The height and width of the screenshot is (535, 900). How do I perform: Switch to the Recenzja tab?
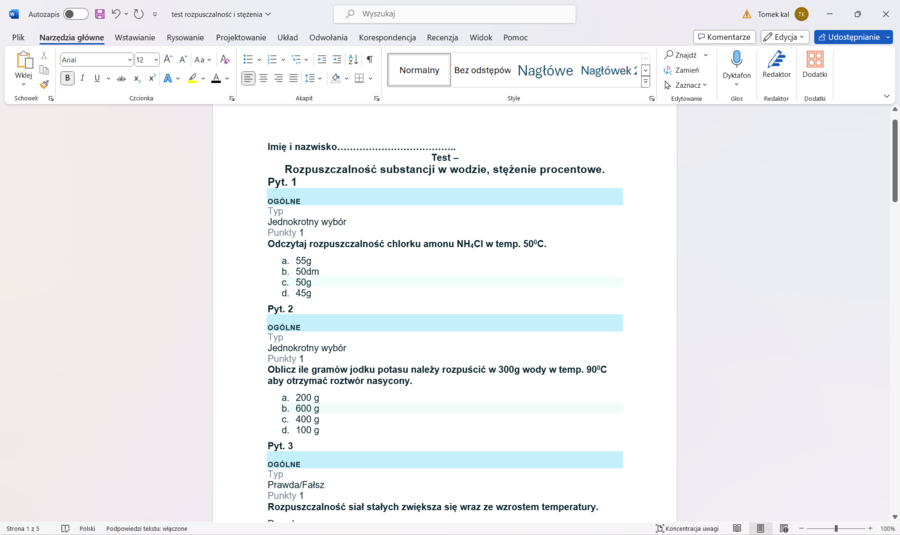point(442,37)
